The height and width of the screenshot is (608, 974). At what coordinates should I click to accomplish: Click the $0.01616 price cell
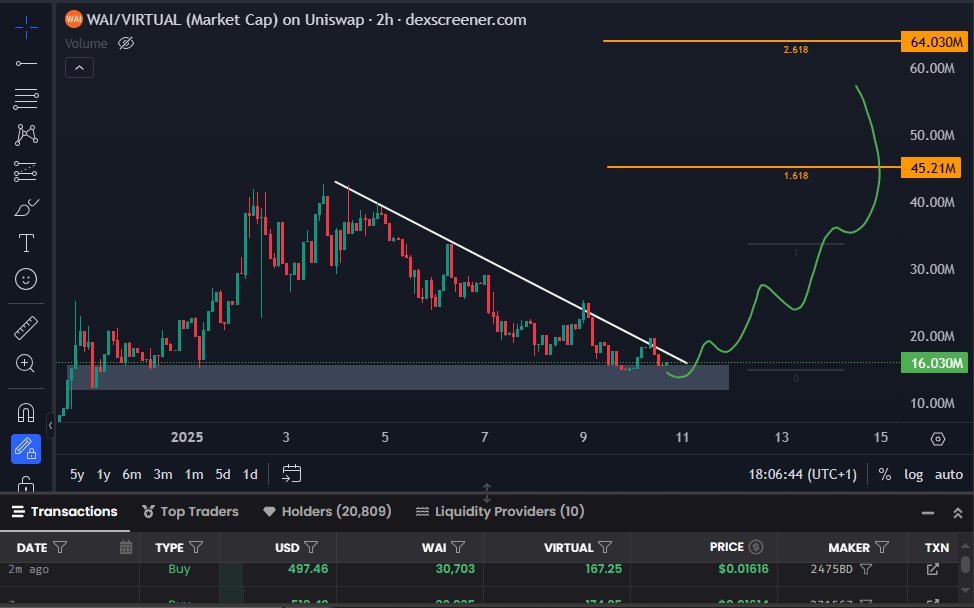[743, 569]
